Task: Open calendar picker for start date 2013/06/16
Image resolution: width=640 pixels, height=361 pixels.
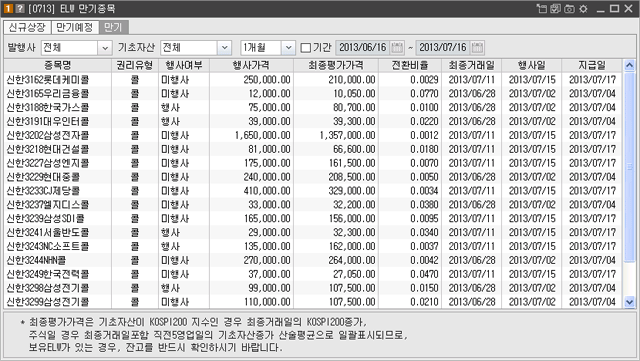Action: point(397,48)
